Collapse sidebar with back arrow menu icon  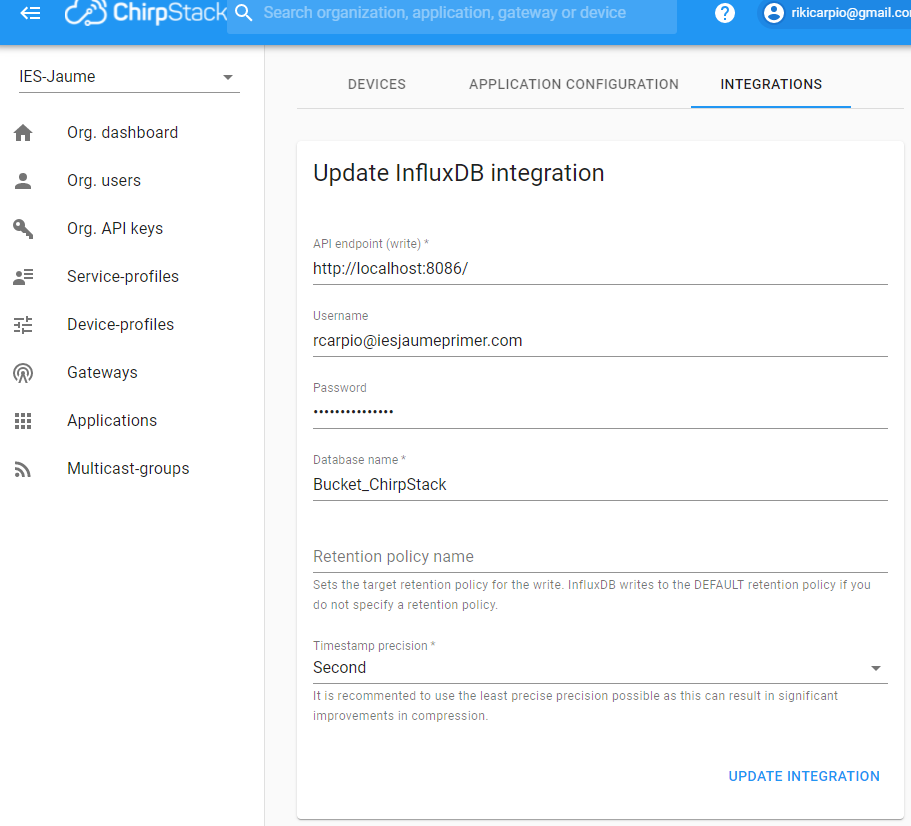[30, 13]
